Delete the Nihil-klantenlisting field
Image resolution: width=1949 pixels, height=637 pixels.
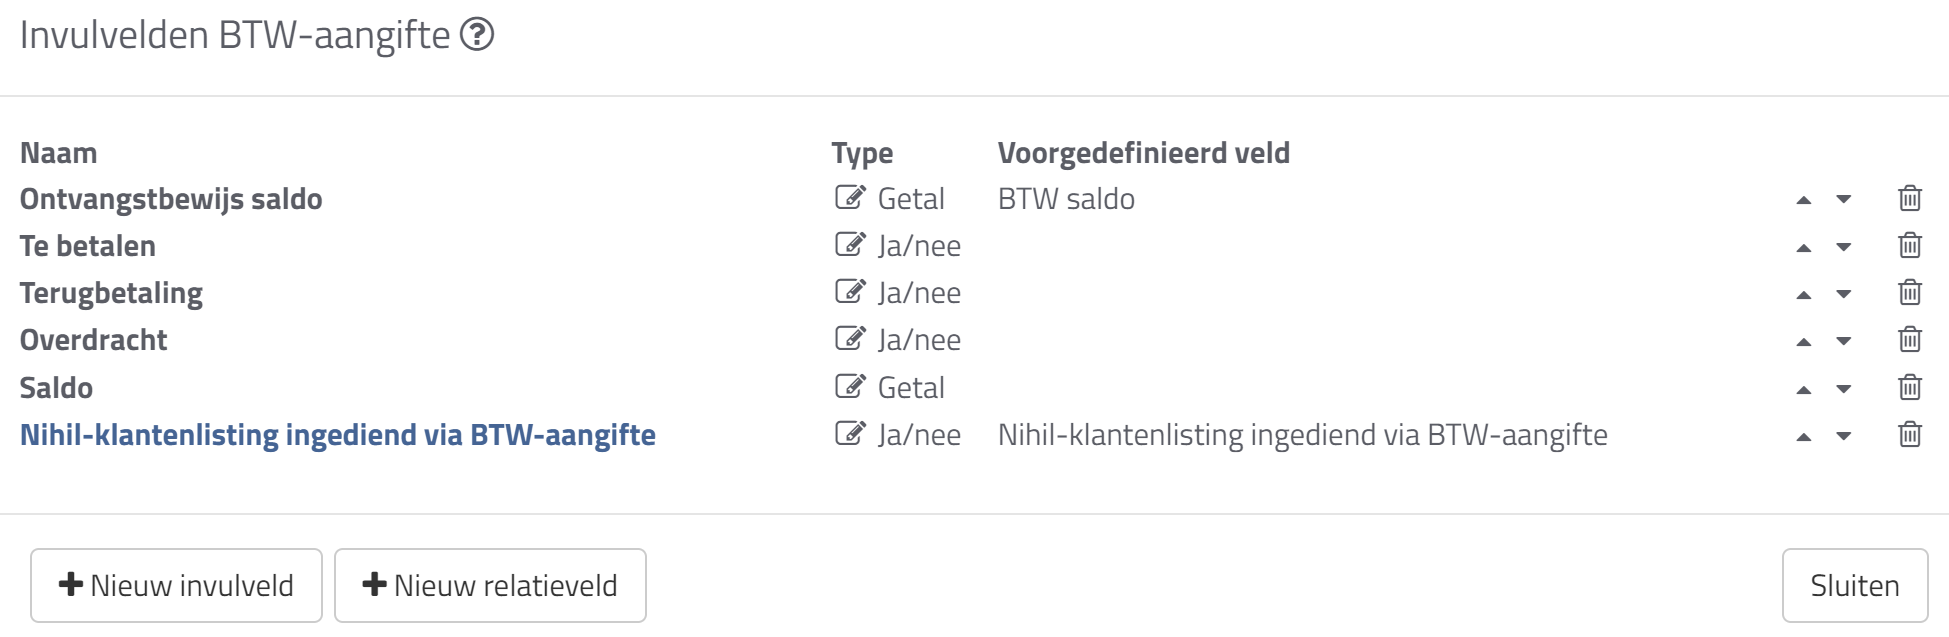coord(1910,434)
